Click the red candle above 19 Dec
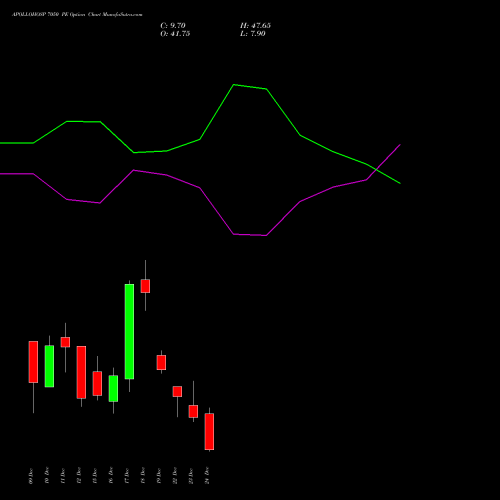 (x=161, y=362)
